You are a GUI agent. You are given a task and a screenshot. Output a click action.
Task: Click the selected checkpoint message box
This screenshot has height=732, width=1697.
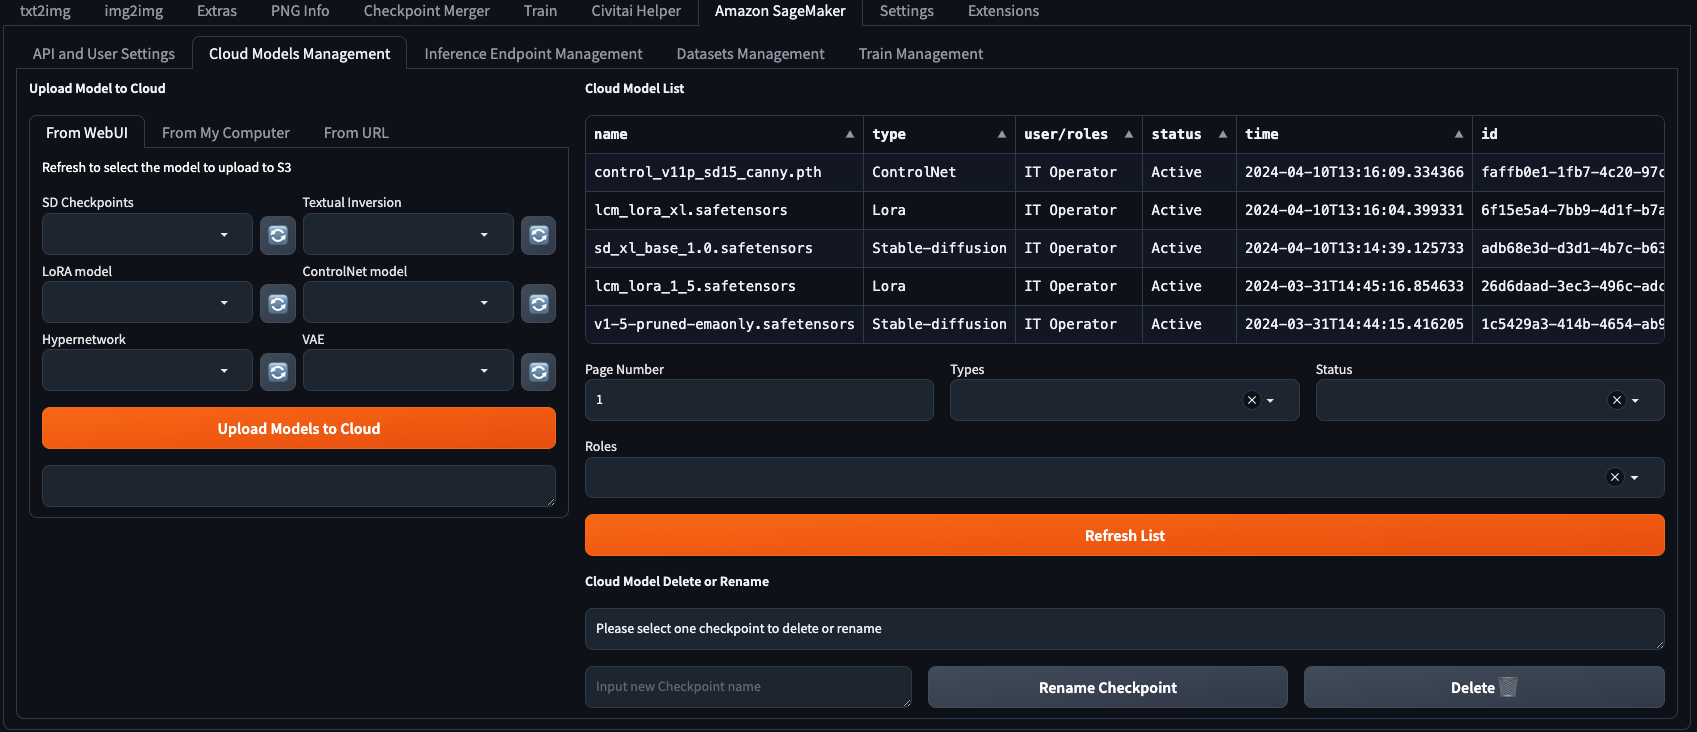1125,629
